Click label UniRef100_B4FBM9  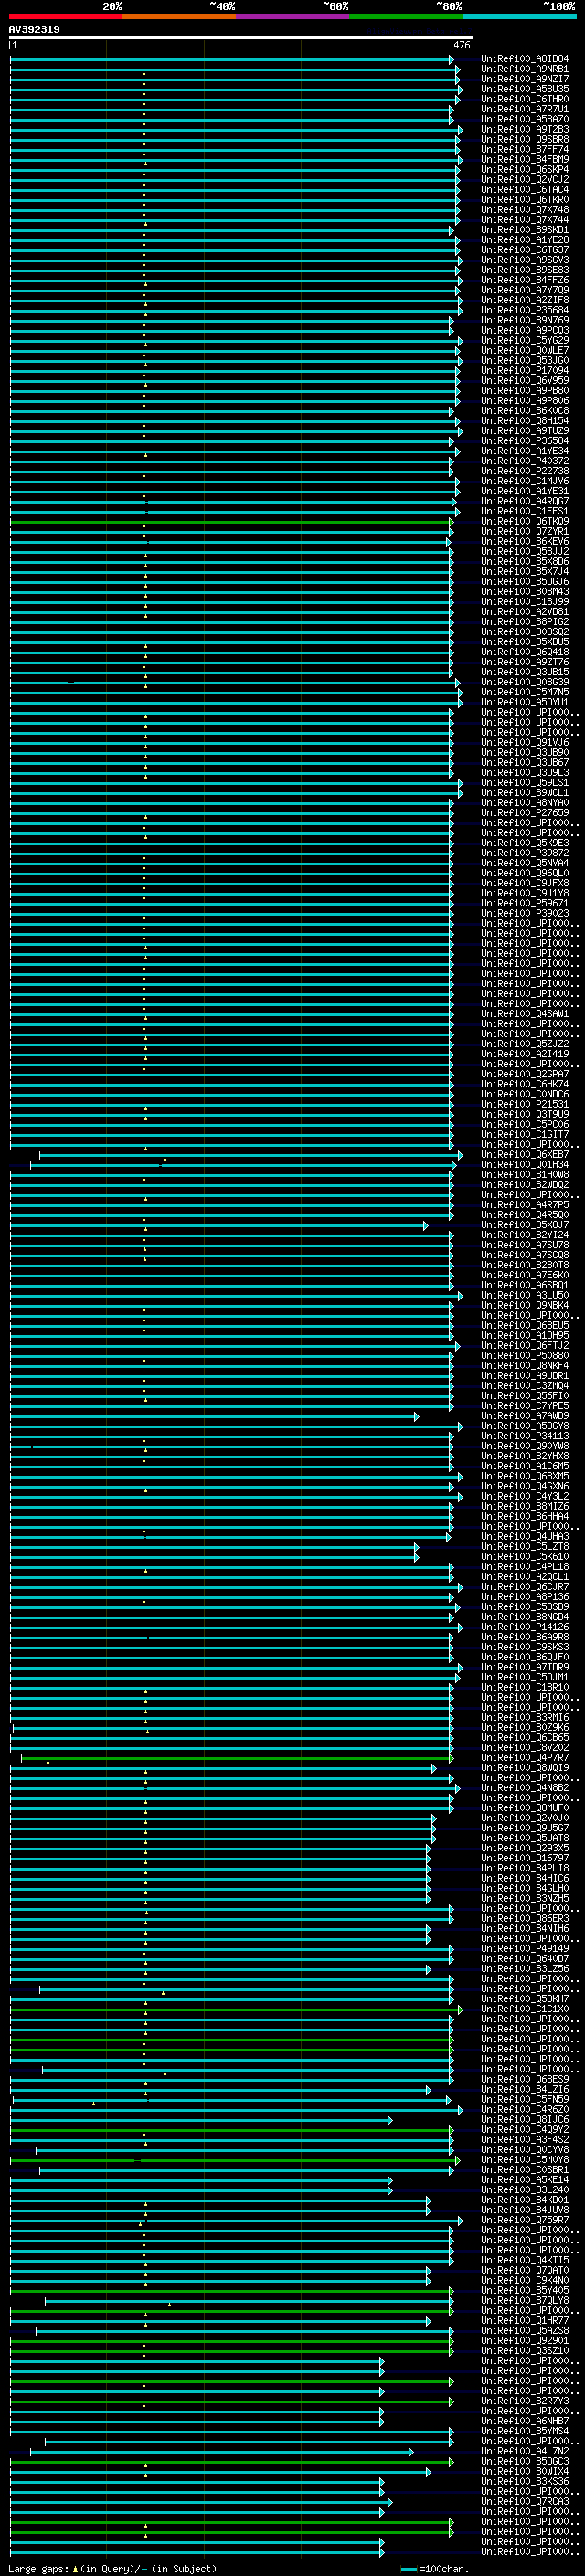pyautogui.click(x=525, y=159)
